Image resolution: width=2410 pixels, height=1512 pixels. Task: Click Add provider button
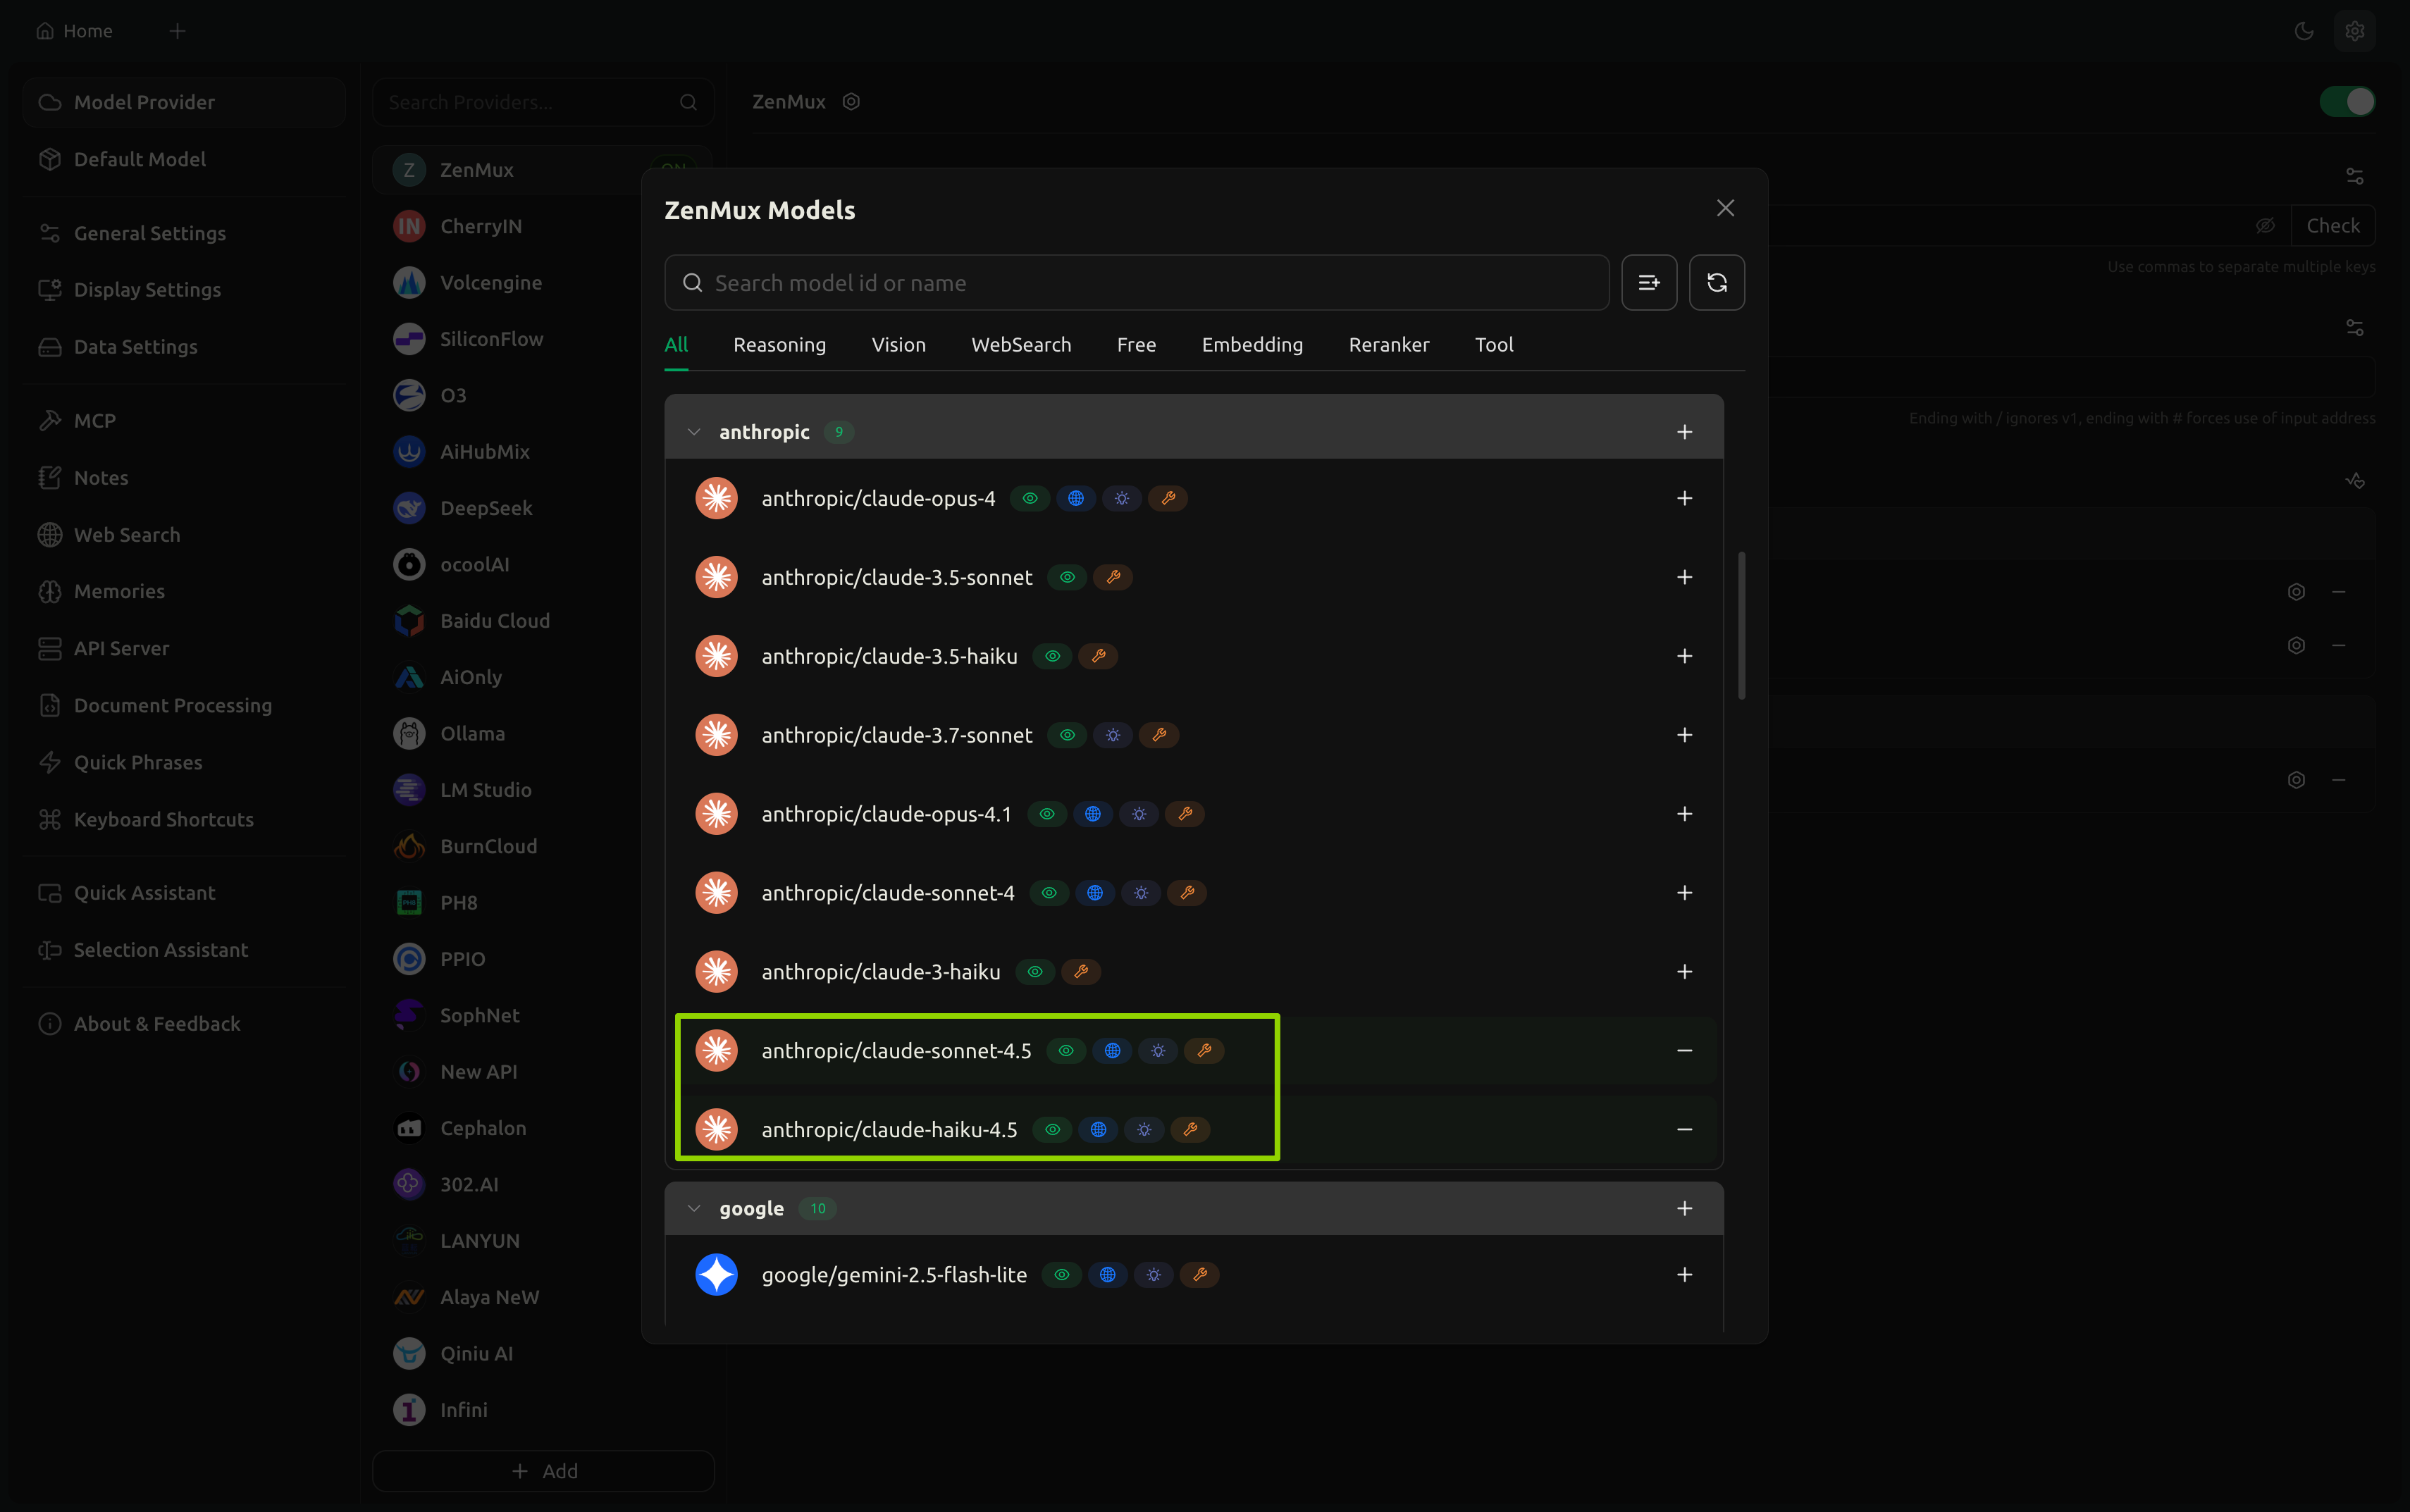[x=543, y=1470]
